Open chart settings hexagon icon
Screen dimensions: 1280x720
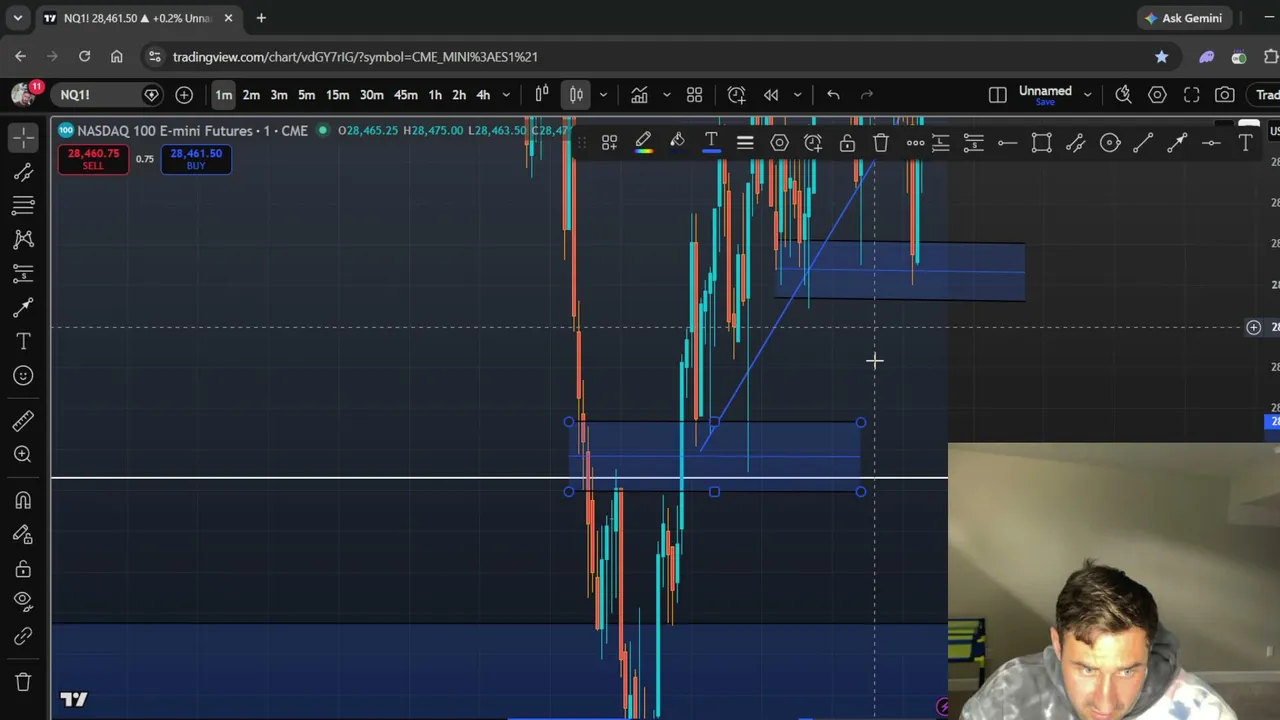1157,95
